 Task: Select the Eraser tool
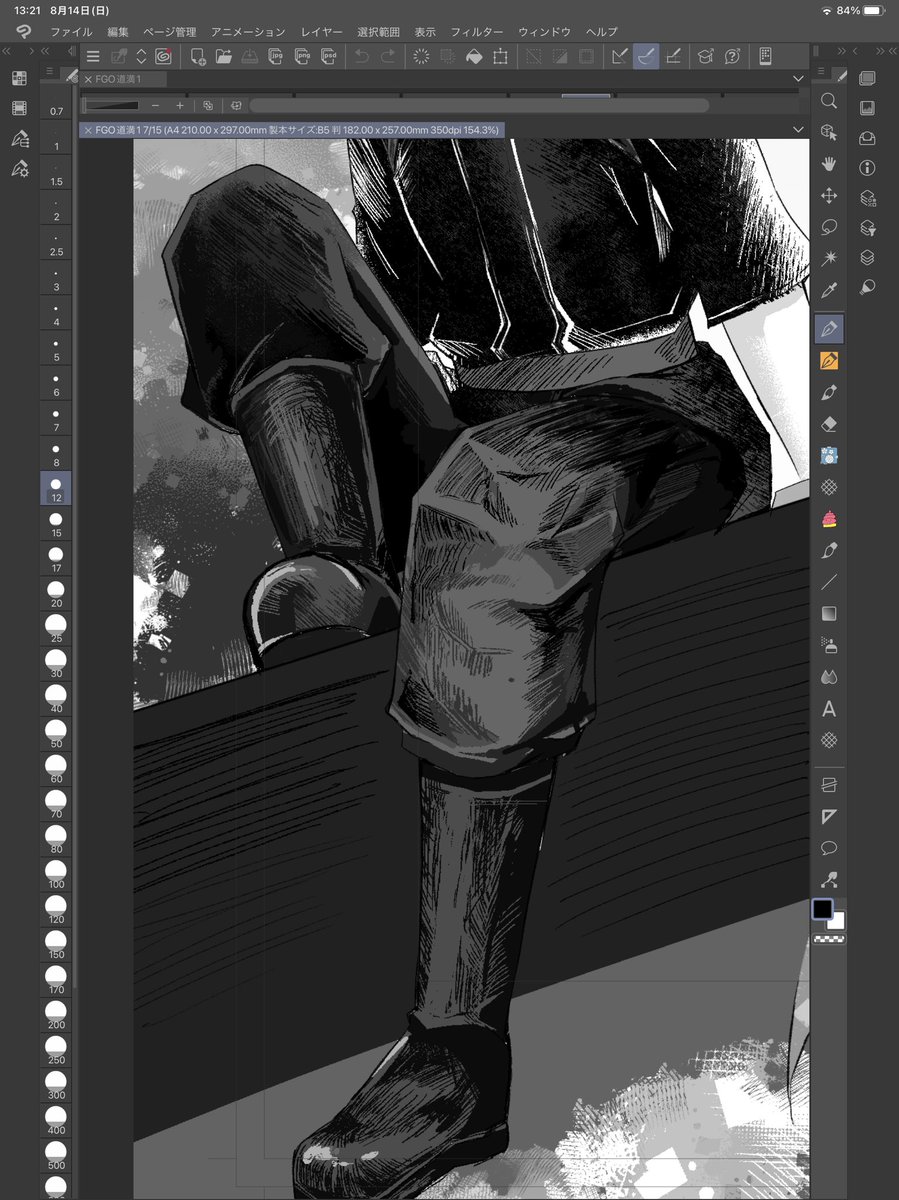[x=828, y=424]
